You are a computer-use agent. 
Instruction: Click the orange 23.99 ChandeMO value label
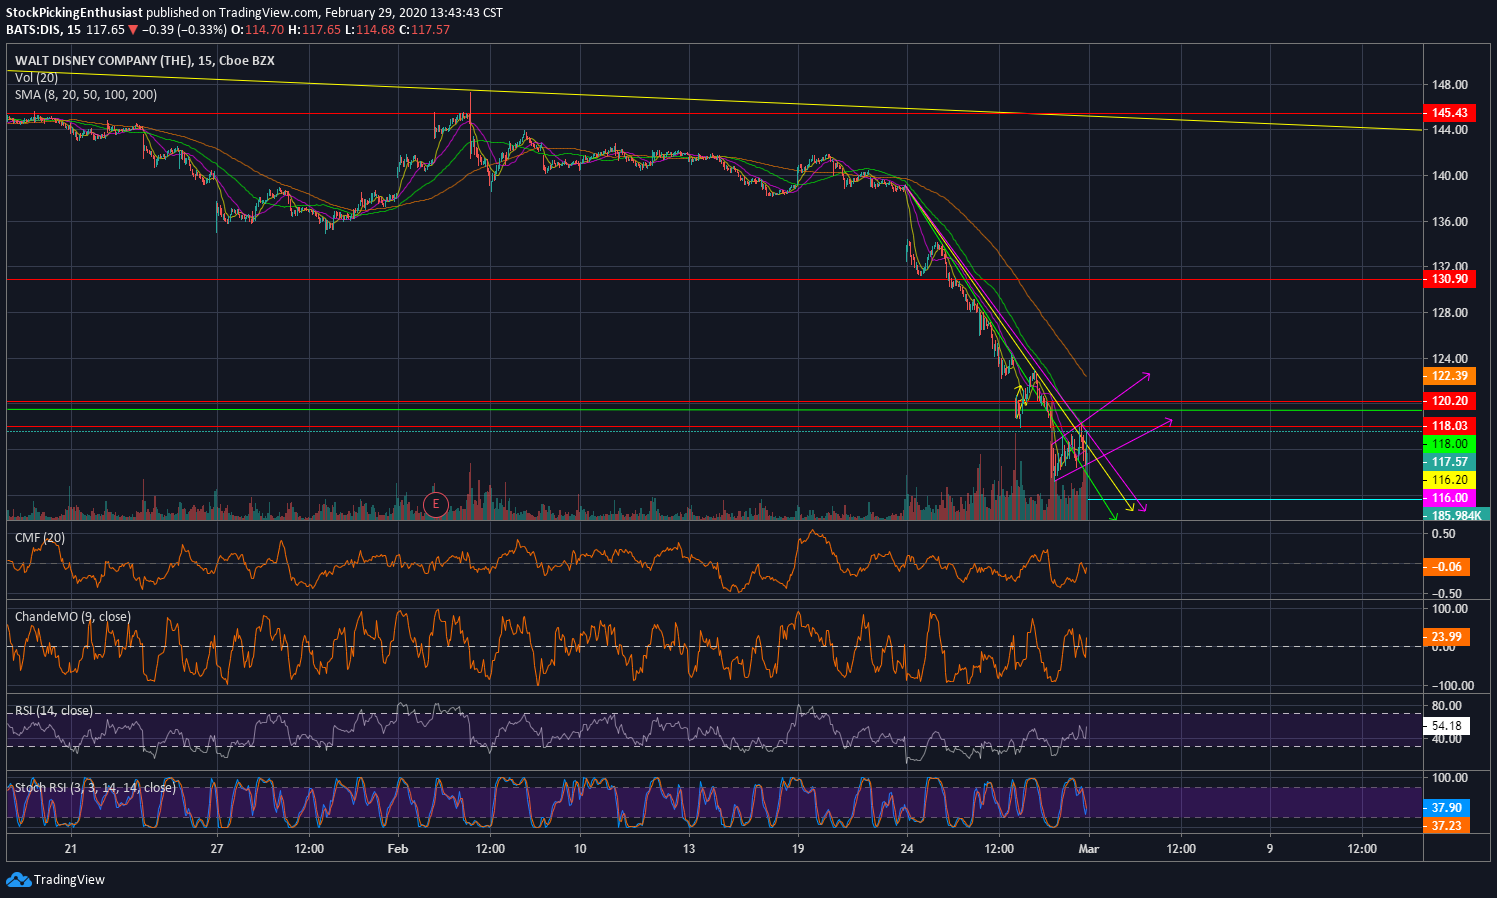(1447, 637)
